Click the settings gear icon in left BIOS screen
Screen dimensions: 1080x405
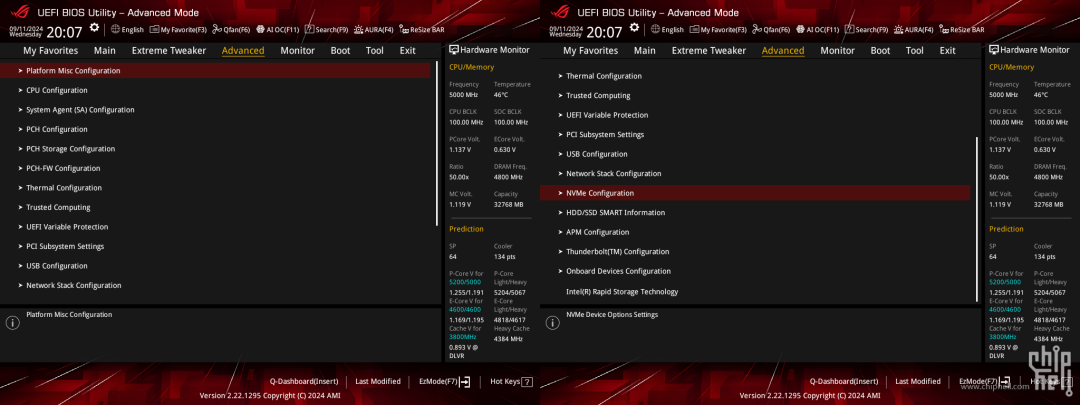pyautogui.click(x=94, y=28)
